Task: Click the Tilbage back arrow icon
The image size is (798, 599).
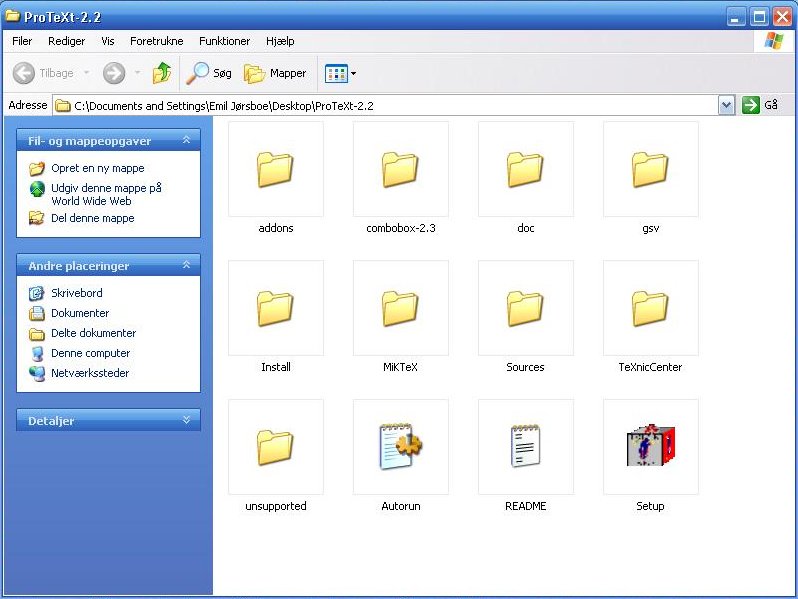Action: click(x=23, y=73)
